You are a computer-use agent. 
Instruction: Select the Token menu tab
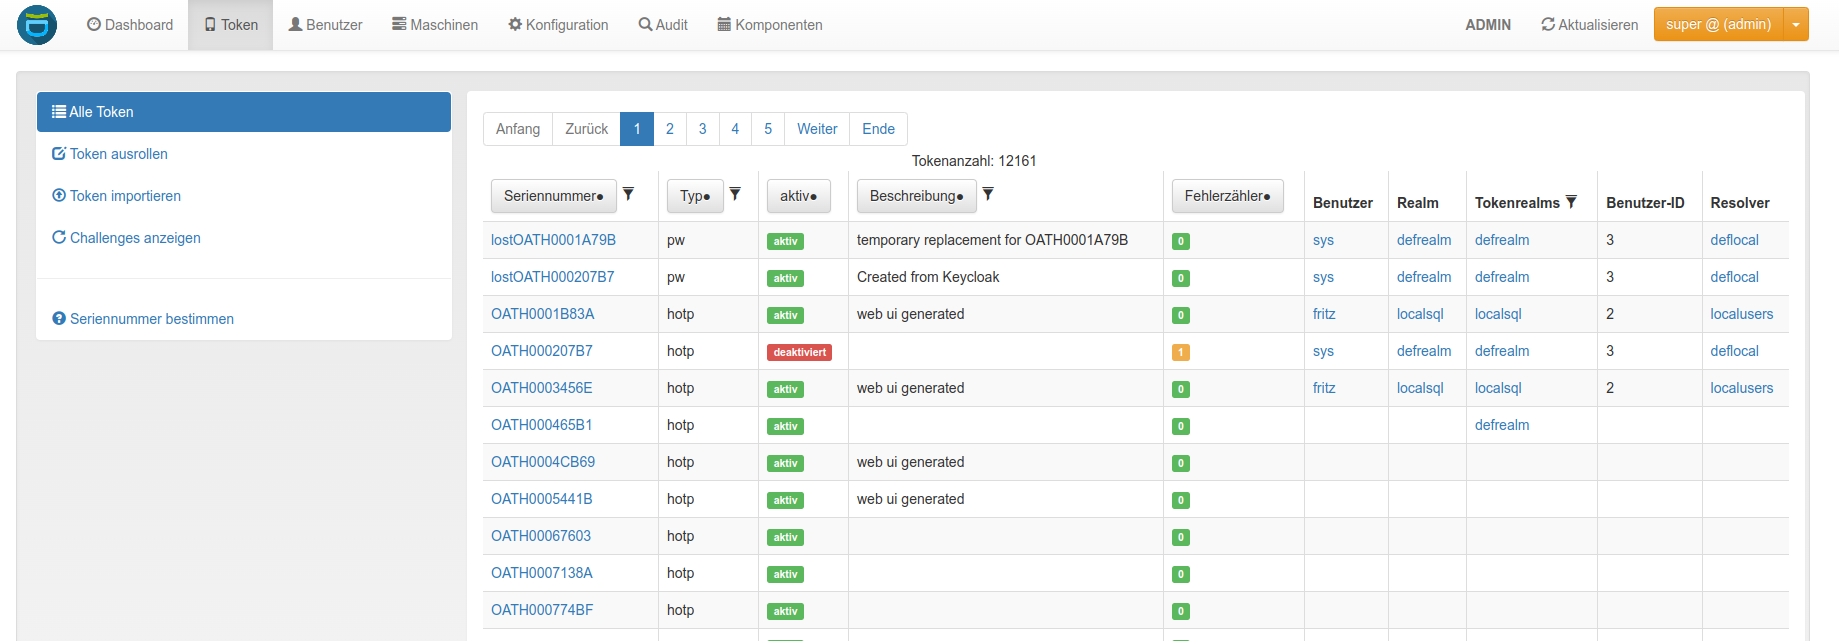click(231, 25)
